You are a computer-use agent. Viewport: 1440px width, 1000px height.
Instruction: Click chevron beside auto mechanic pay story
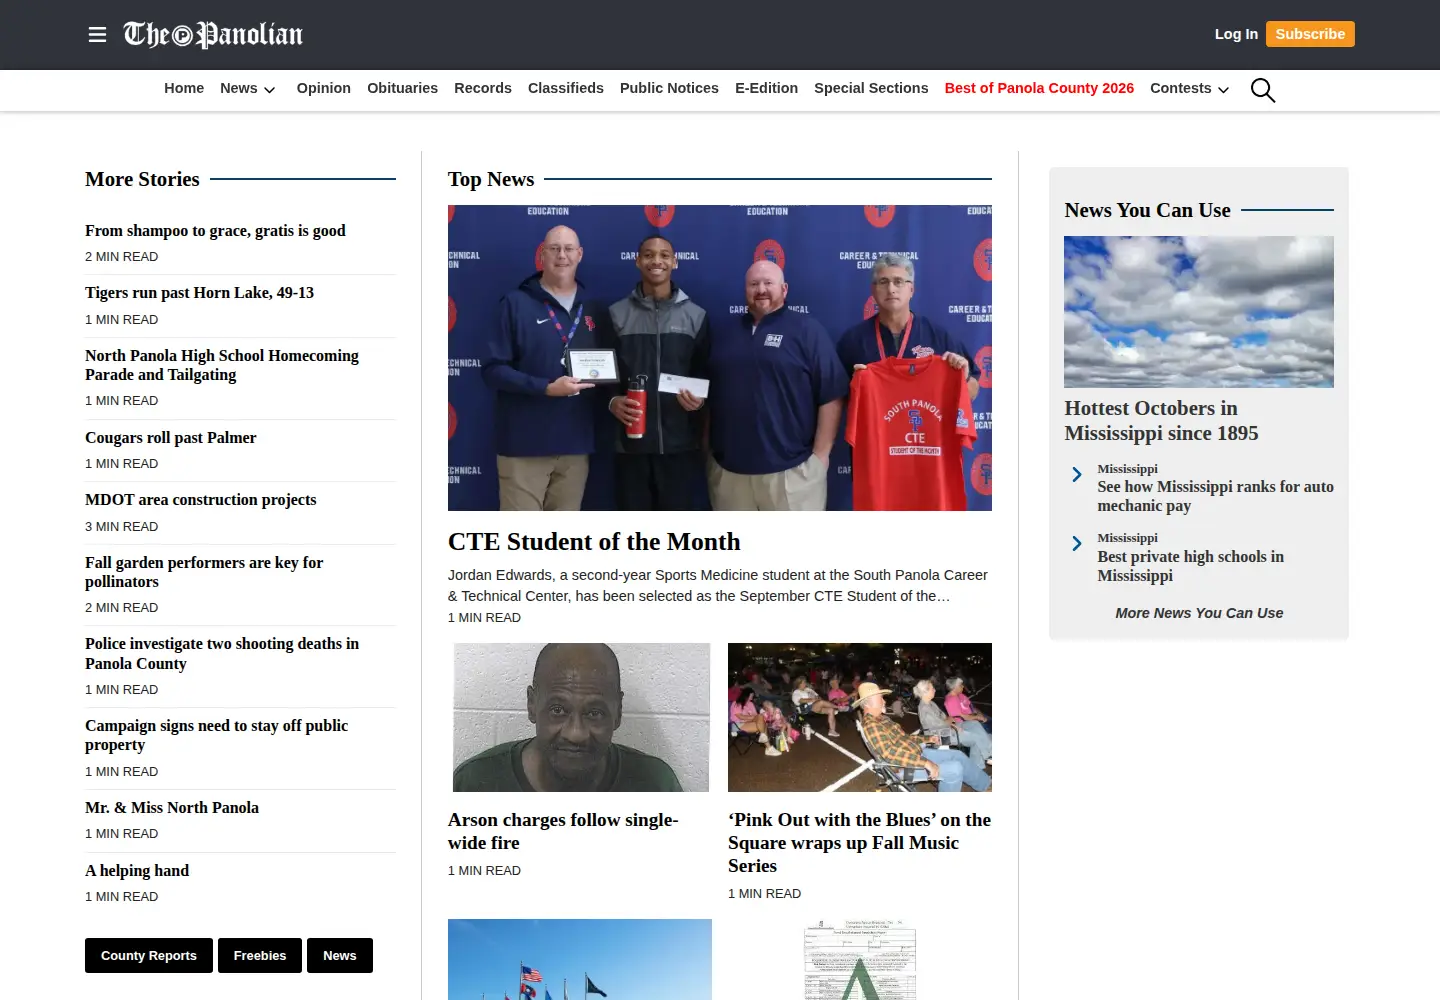(1077, 475)
